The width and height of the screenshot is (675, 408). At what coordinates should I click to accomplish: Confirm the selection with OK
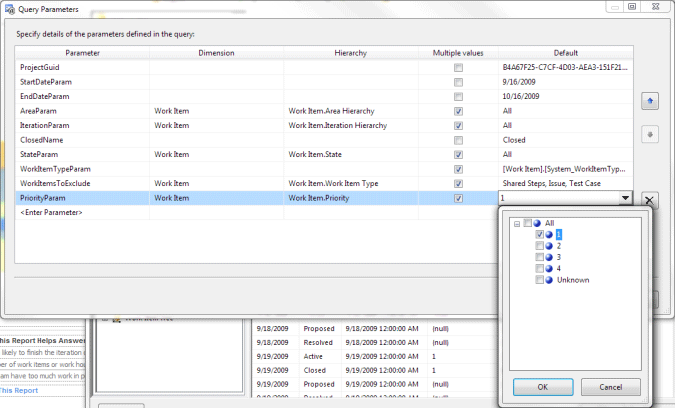(x=543, y=387)
